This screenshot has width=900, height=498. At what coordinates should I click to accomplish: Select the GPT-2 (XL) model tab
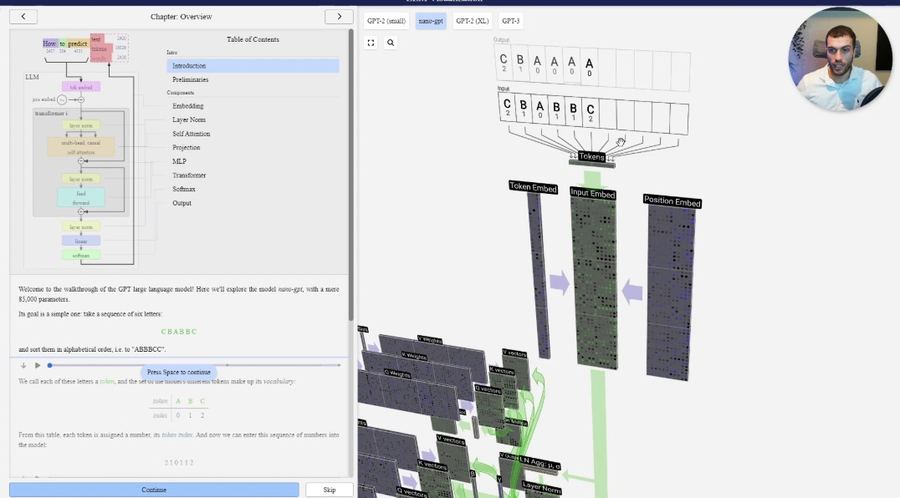pyautogui.click(x=472, y=21)
